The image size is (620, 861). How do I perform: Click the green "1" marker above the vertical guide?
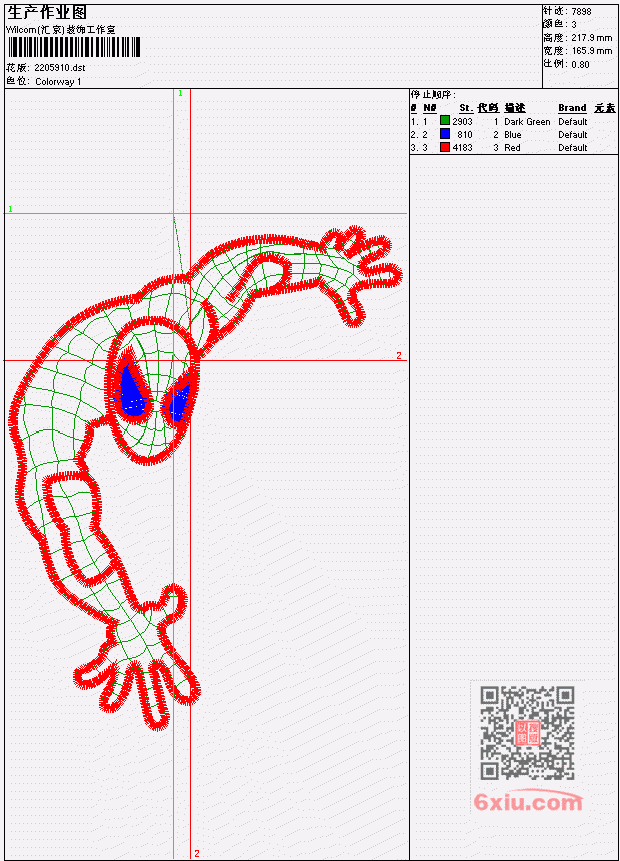point(180,93)
